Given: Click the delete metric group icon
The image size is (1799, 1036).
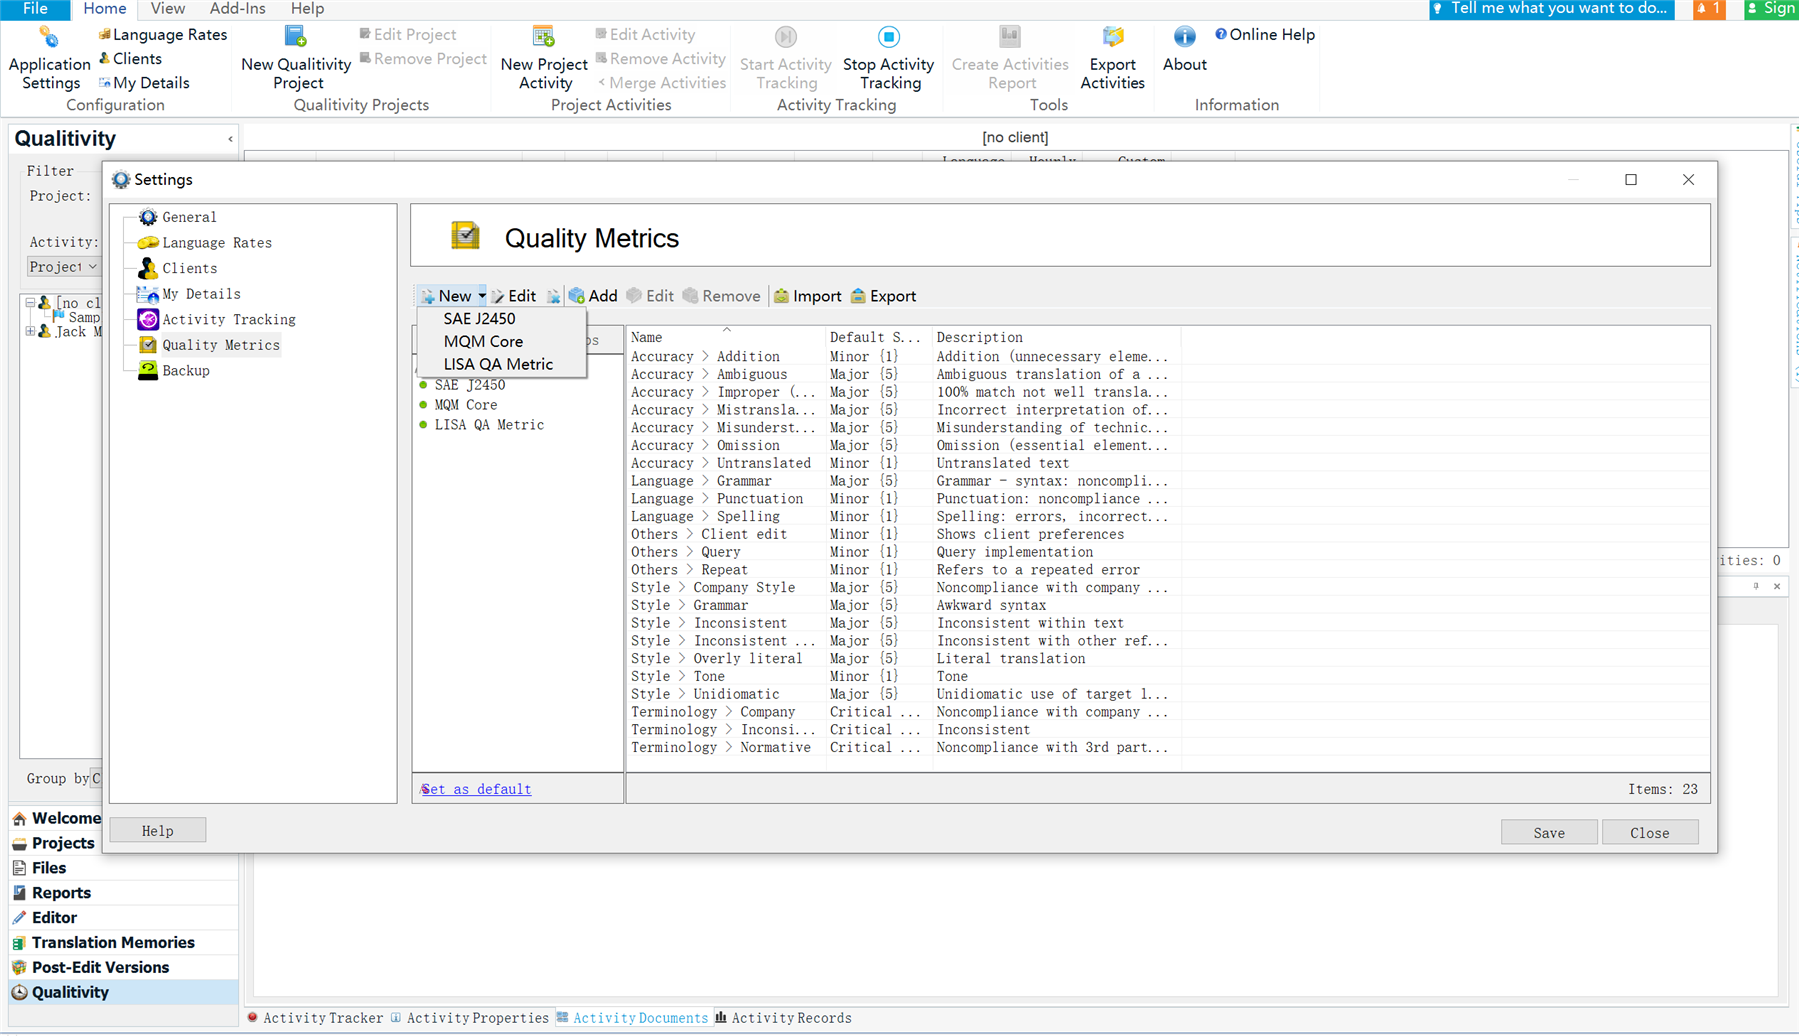Looking at the screenshot, I should (553, 296).
